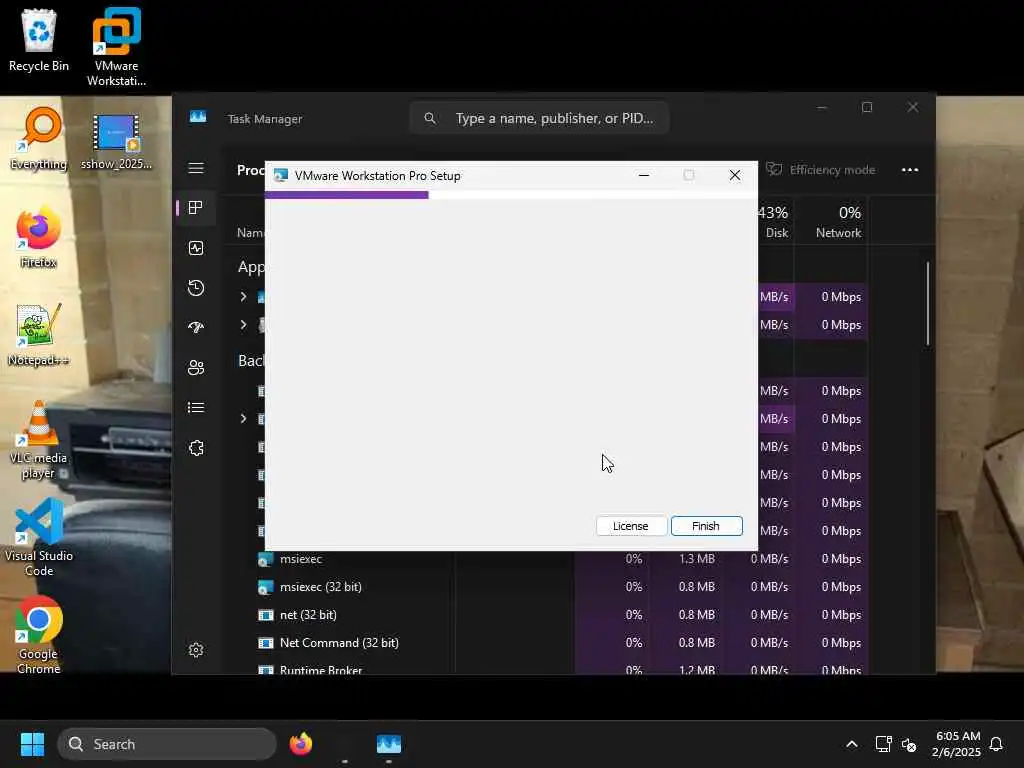Click the 1.3 MB memory value of msiexec
1024x768 pixels.
point(696,559)
